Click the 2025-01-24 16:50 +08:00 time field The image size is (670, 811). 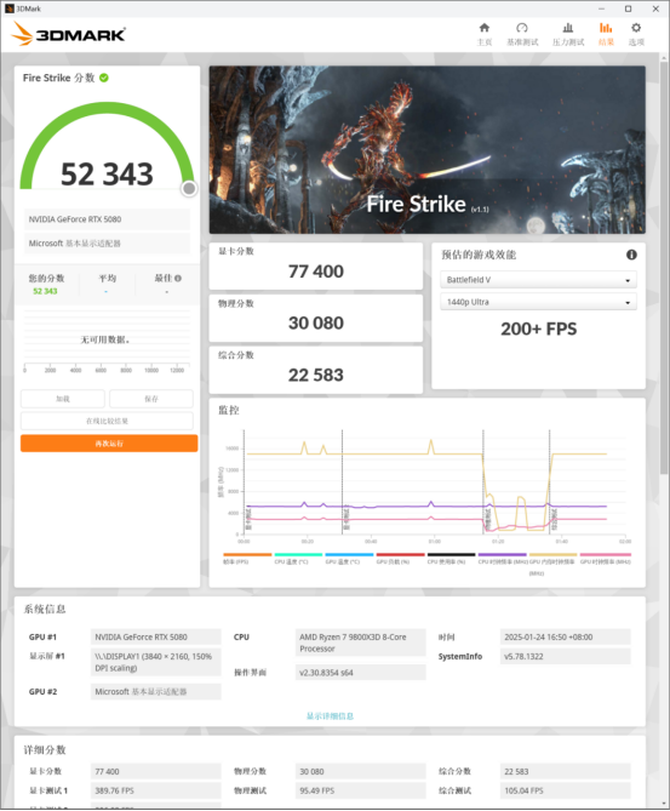pos(565,637)
